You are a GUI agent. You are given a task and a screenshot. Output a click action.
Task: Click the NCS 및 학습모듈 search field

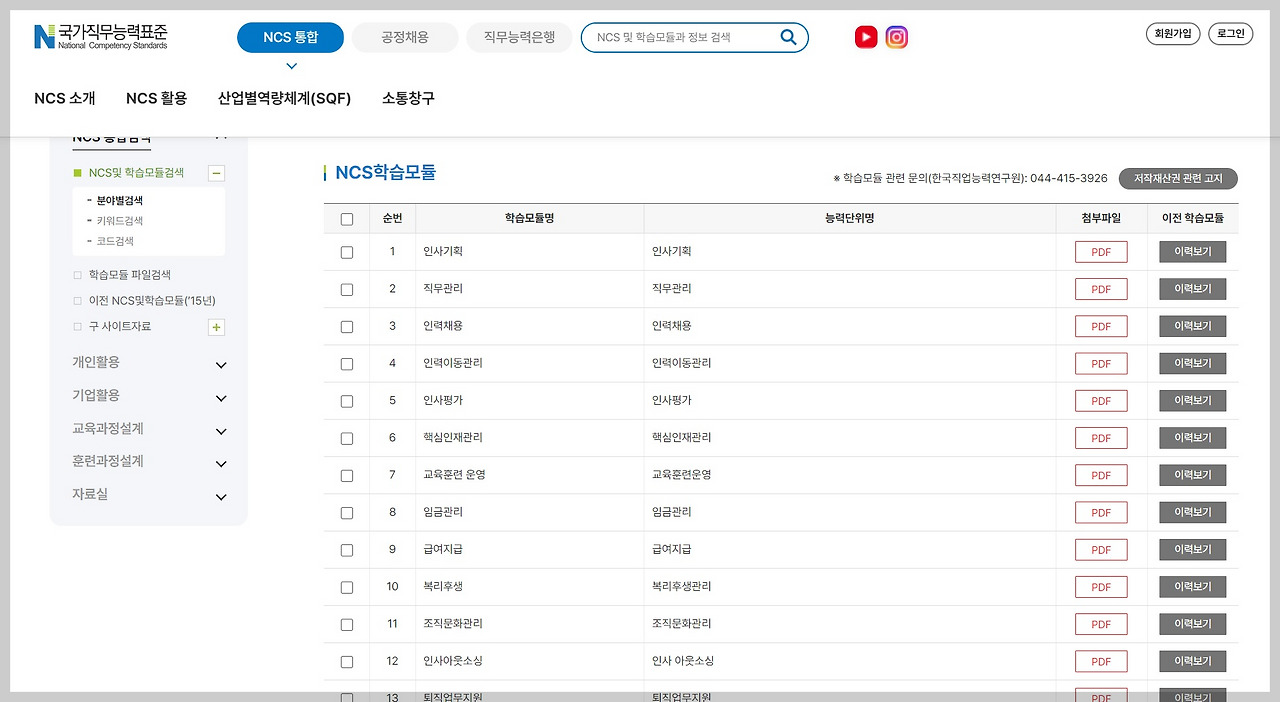680,37
